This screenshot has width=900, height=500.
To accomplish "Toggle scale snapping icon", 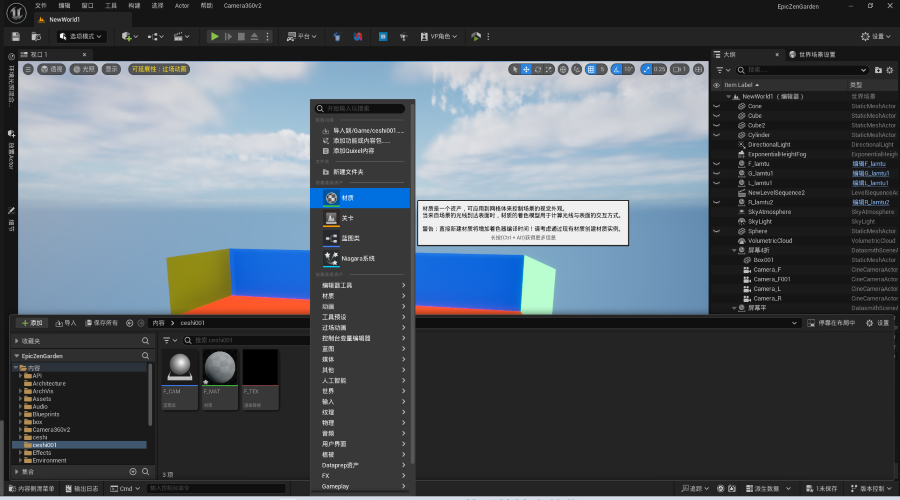I will tap(647, 69).
